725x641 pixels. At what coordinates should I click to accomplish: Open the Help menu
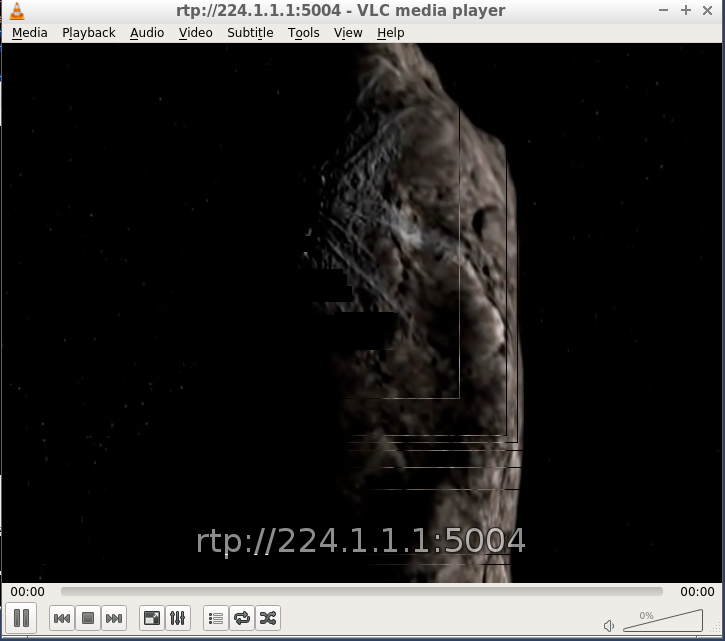pos(391,33)
